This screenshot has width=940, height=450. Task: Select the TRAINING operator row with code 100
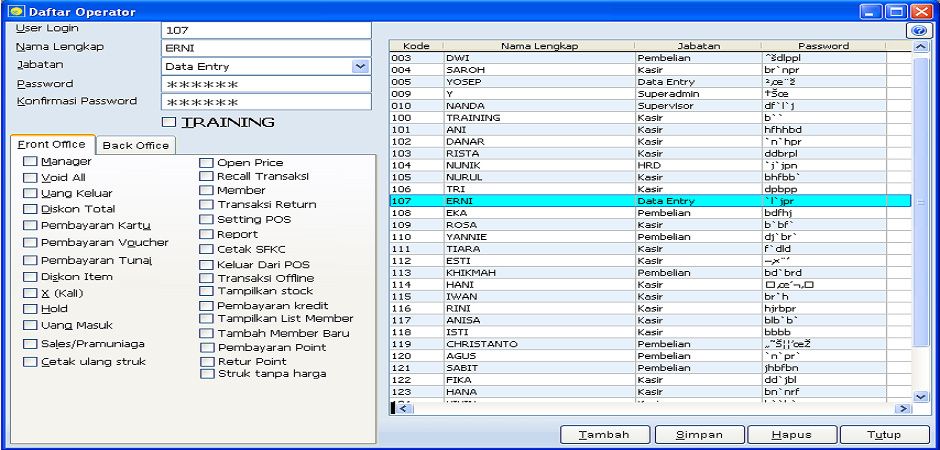(x=650, y=118)
